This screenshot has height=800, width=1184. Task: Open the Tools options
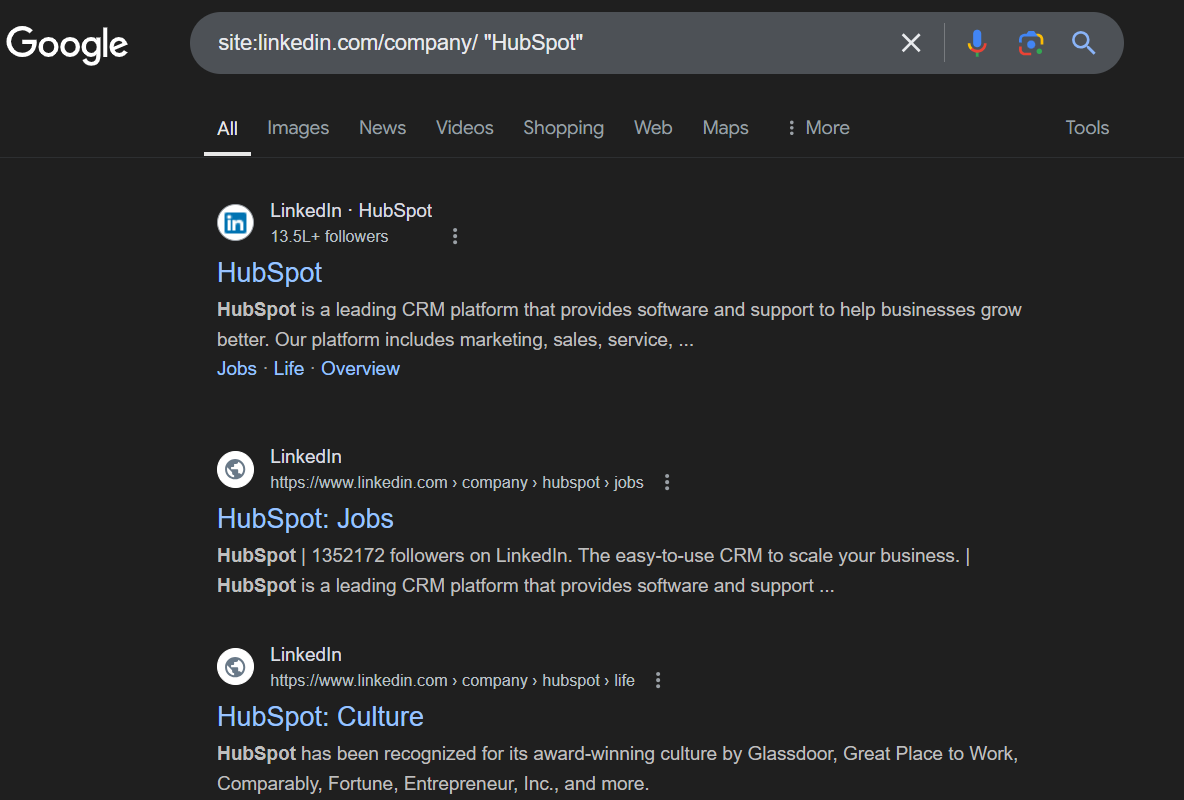(x=1087, y=128)
